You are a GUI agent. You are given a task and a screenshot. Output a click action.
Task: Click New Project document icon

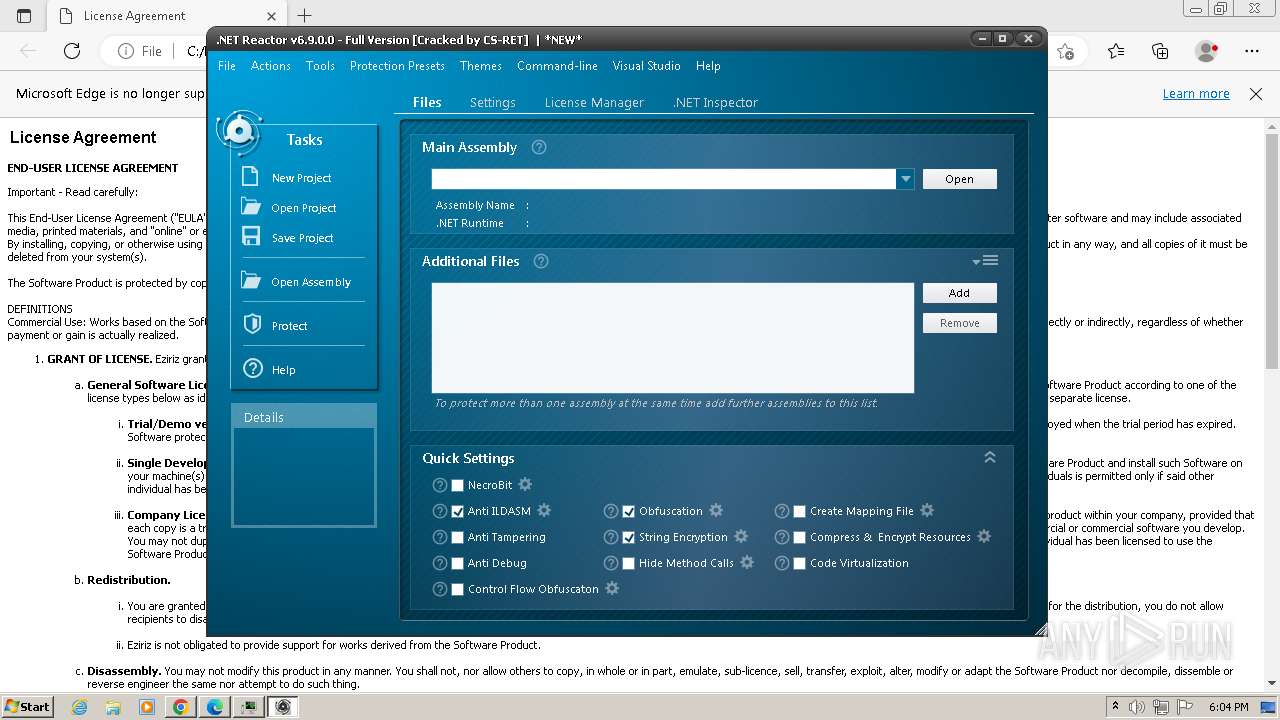(x=251, y=176)
